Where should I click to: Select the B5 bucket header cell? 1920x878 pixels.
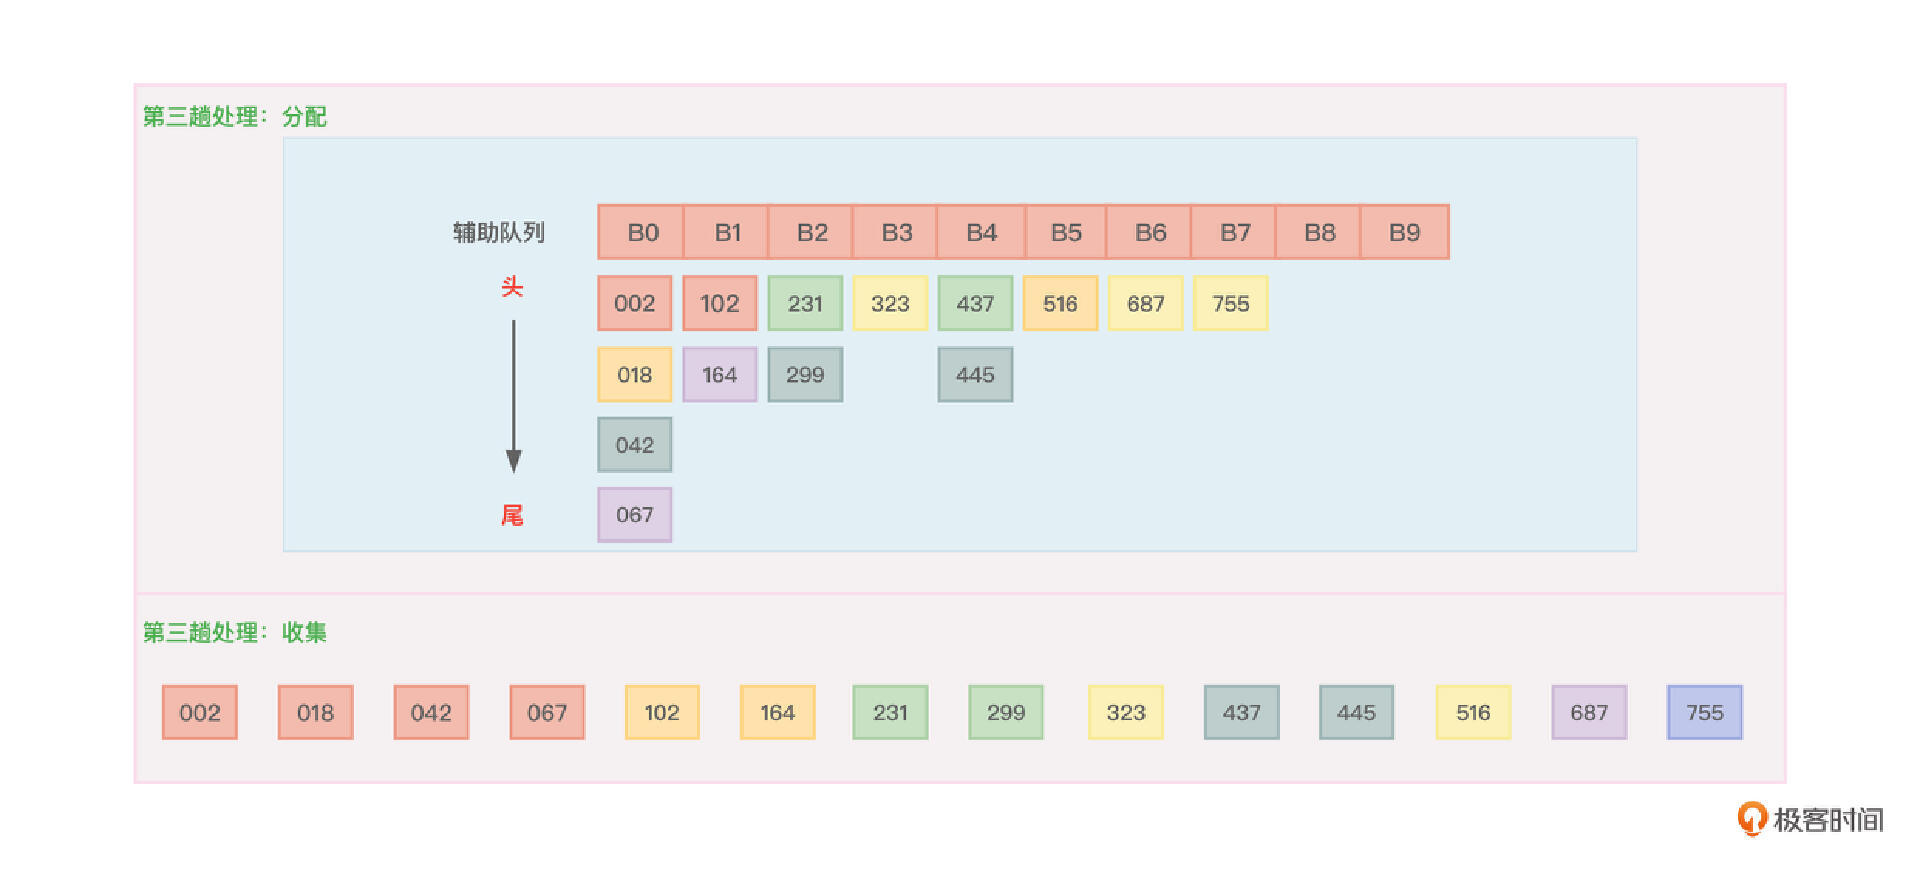pyautogui.click(x=1066, y=233)
